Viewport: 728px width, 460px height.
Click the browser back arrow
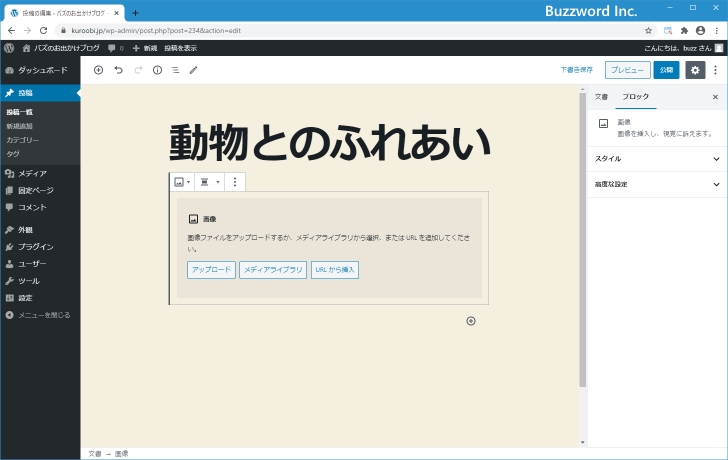(x=11, y=31)
